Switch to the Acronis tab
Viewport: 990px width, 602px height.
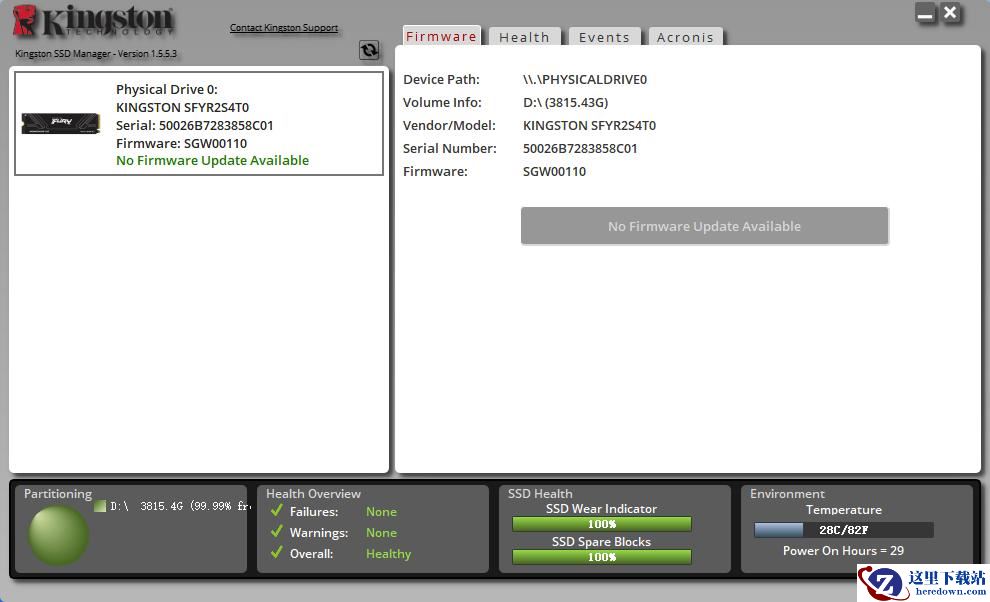pyautogui.click(x=685, y=37)
